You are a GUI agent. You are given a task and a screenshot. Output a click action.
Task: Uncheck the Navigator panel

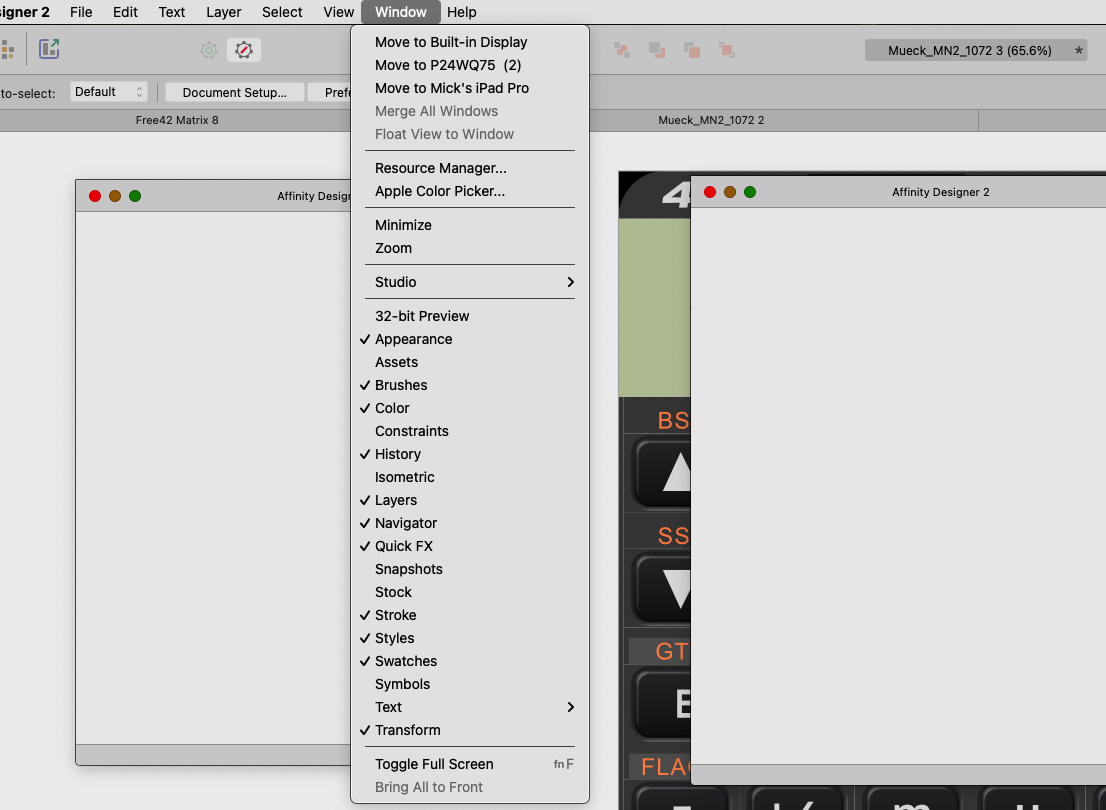pyautogui.click(x=470, y=524)
